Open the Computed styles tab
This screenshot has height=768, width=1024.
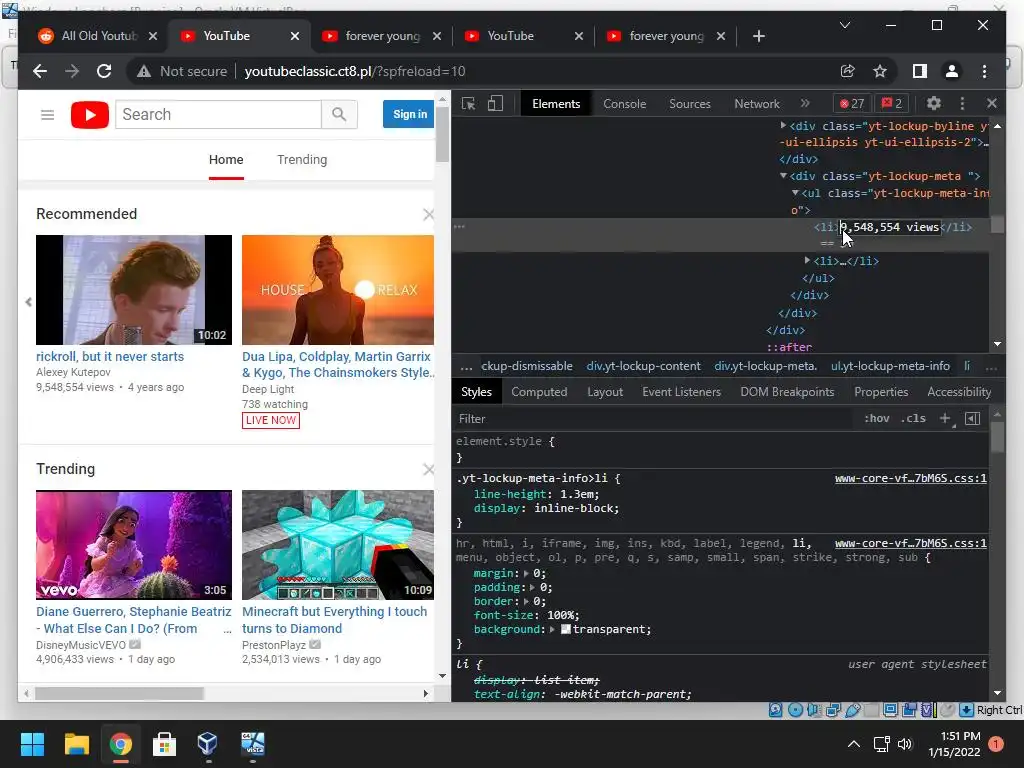point(539,392)
